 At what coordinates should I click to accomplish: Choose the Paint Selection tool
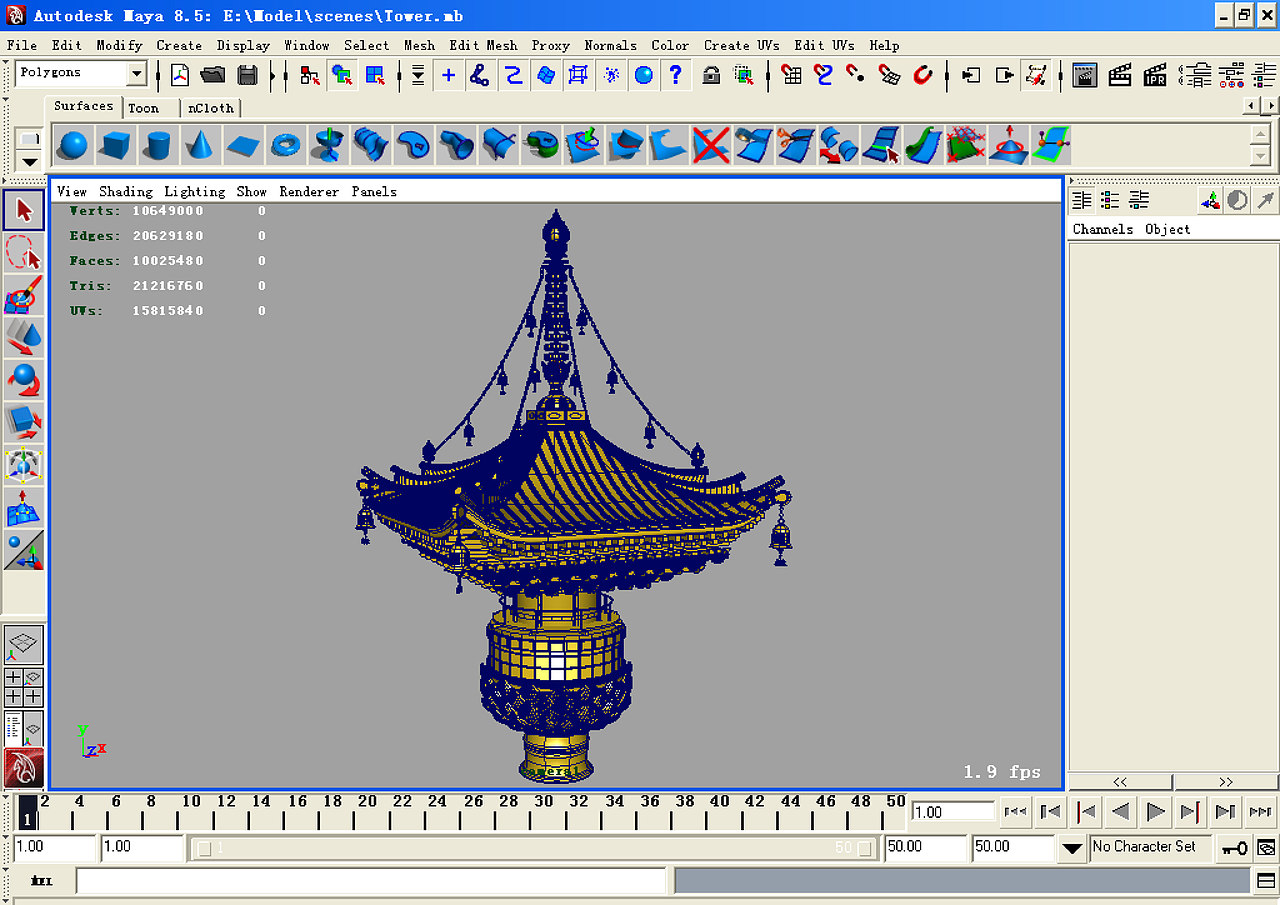tap(25, 296)
